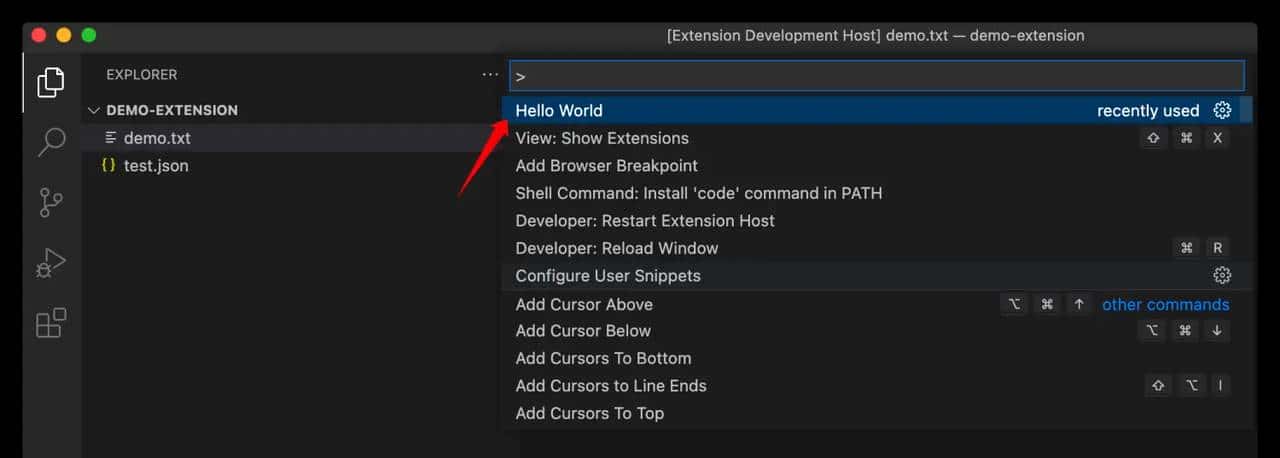Open demo.txt in the explorer tree
The height and width of the screenshot is (458, 1280).
157,138
